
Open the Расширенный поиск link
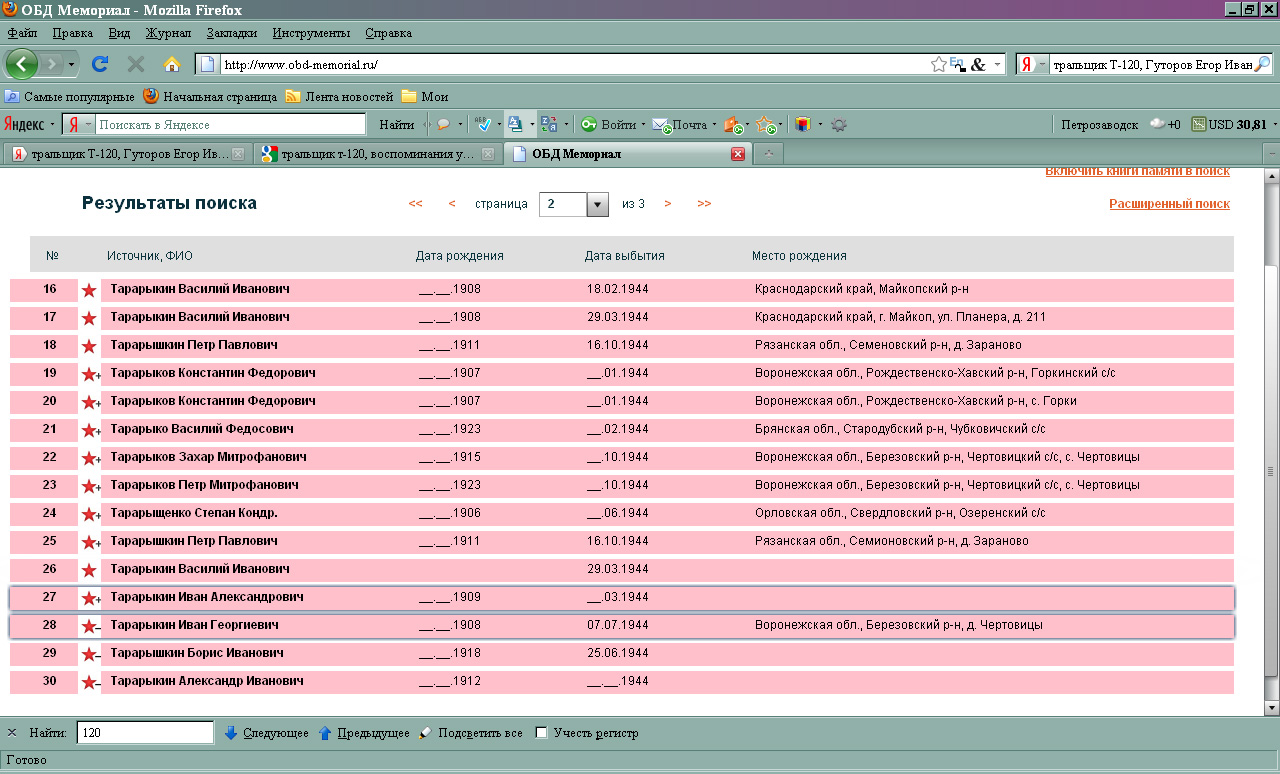point(1169,204)
